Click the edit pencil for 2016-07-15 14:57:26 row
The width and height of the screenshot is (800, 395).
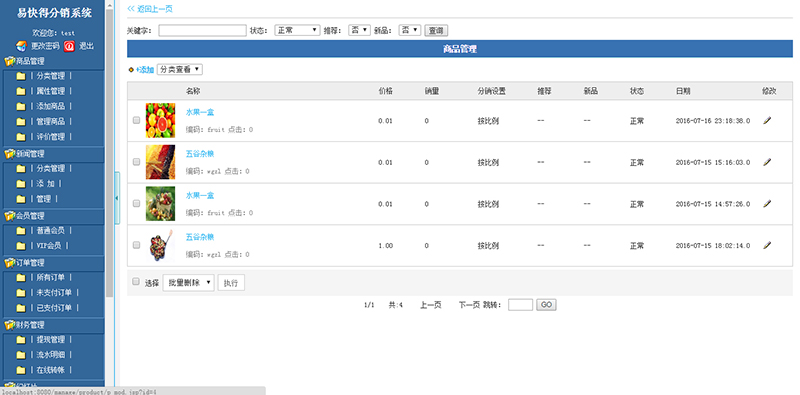click(767, 204)
